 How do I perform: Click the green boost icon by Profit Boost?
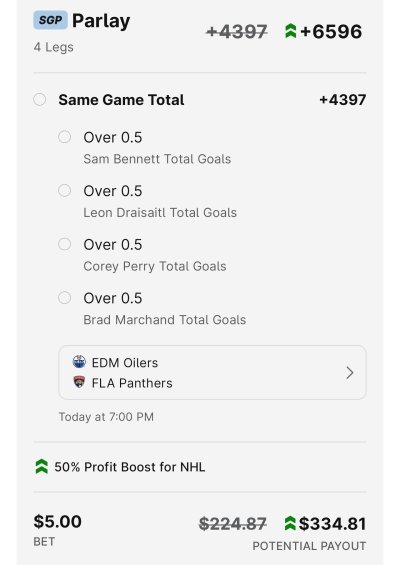42,467
